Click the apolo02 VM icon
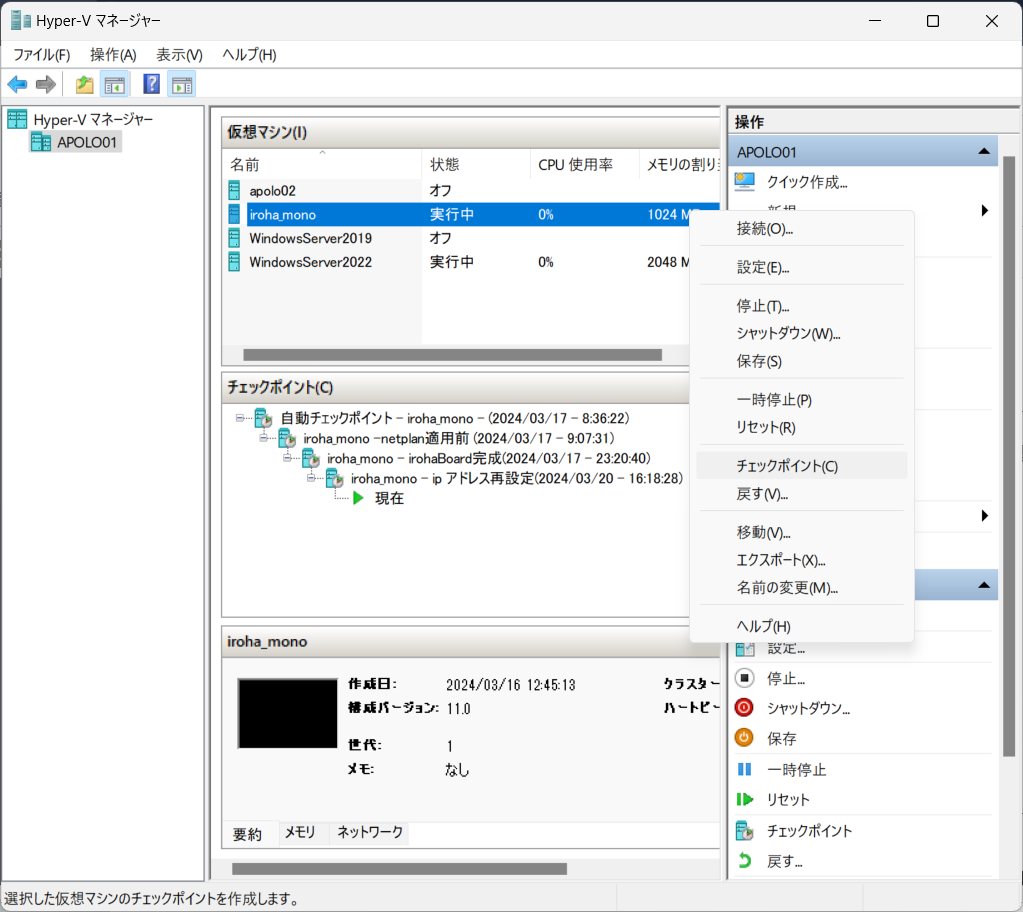1023x912 pixels. 234,190
